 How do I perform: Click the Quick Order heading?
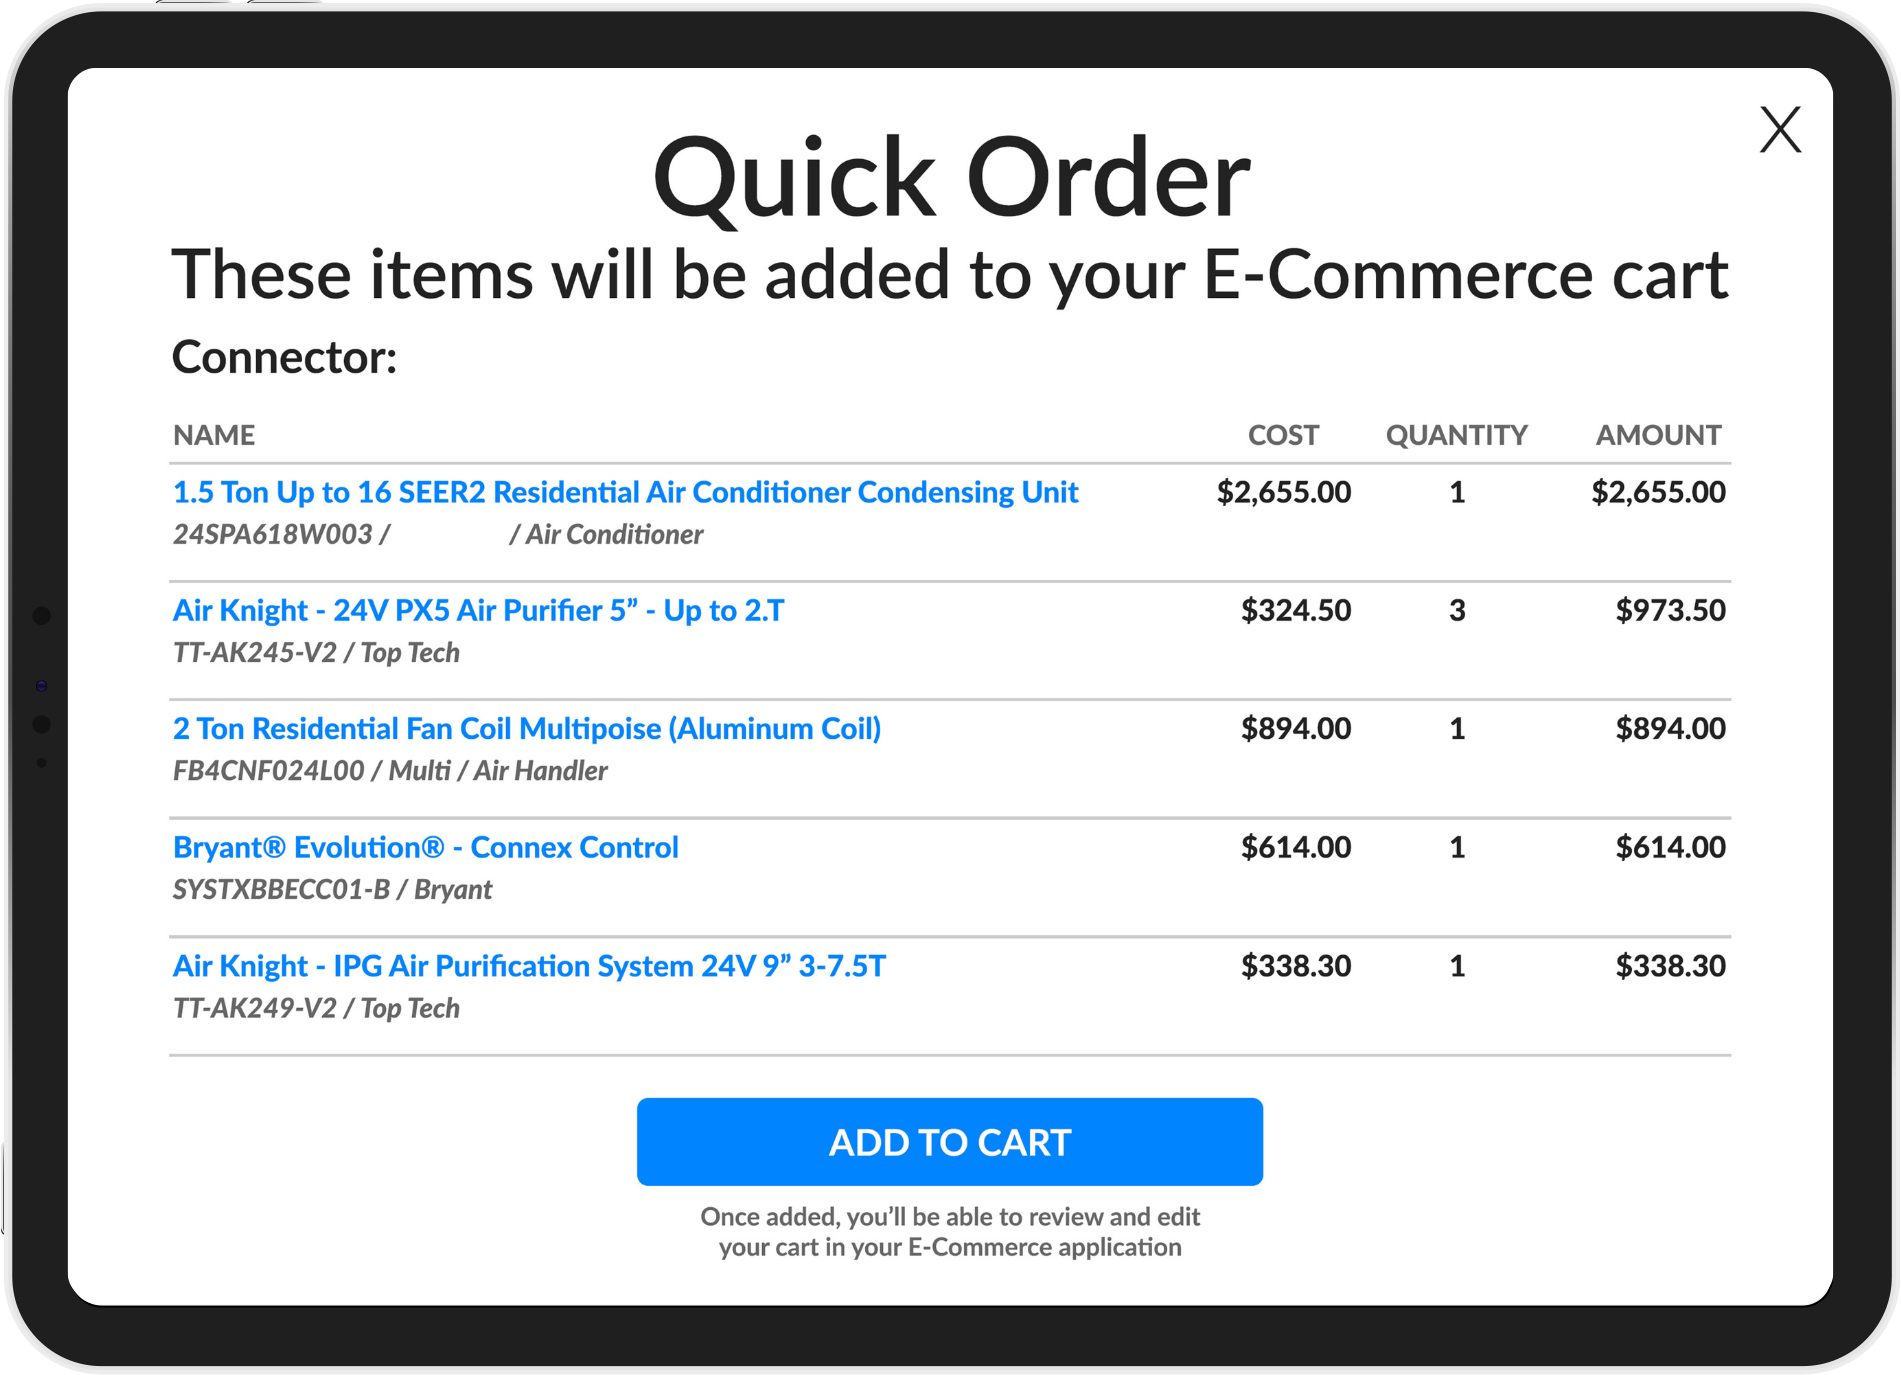(950, 177)
